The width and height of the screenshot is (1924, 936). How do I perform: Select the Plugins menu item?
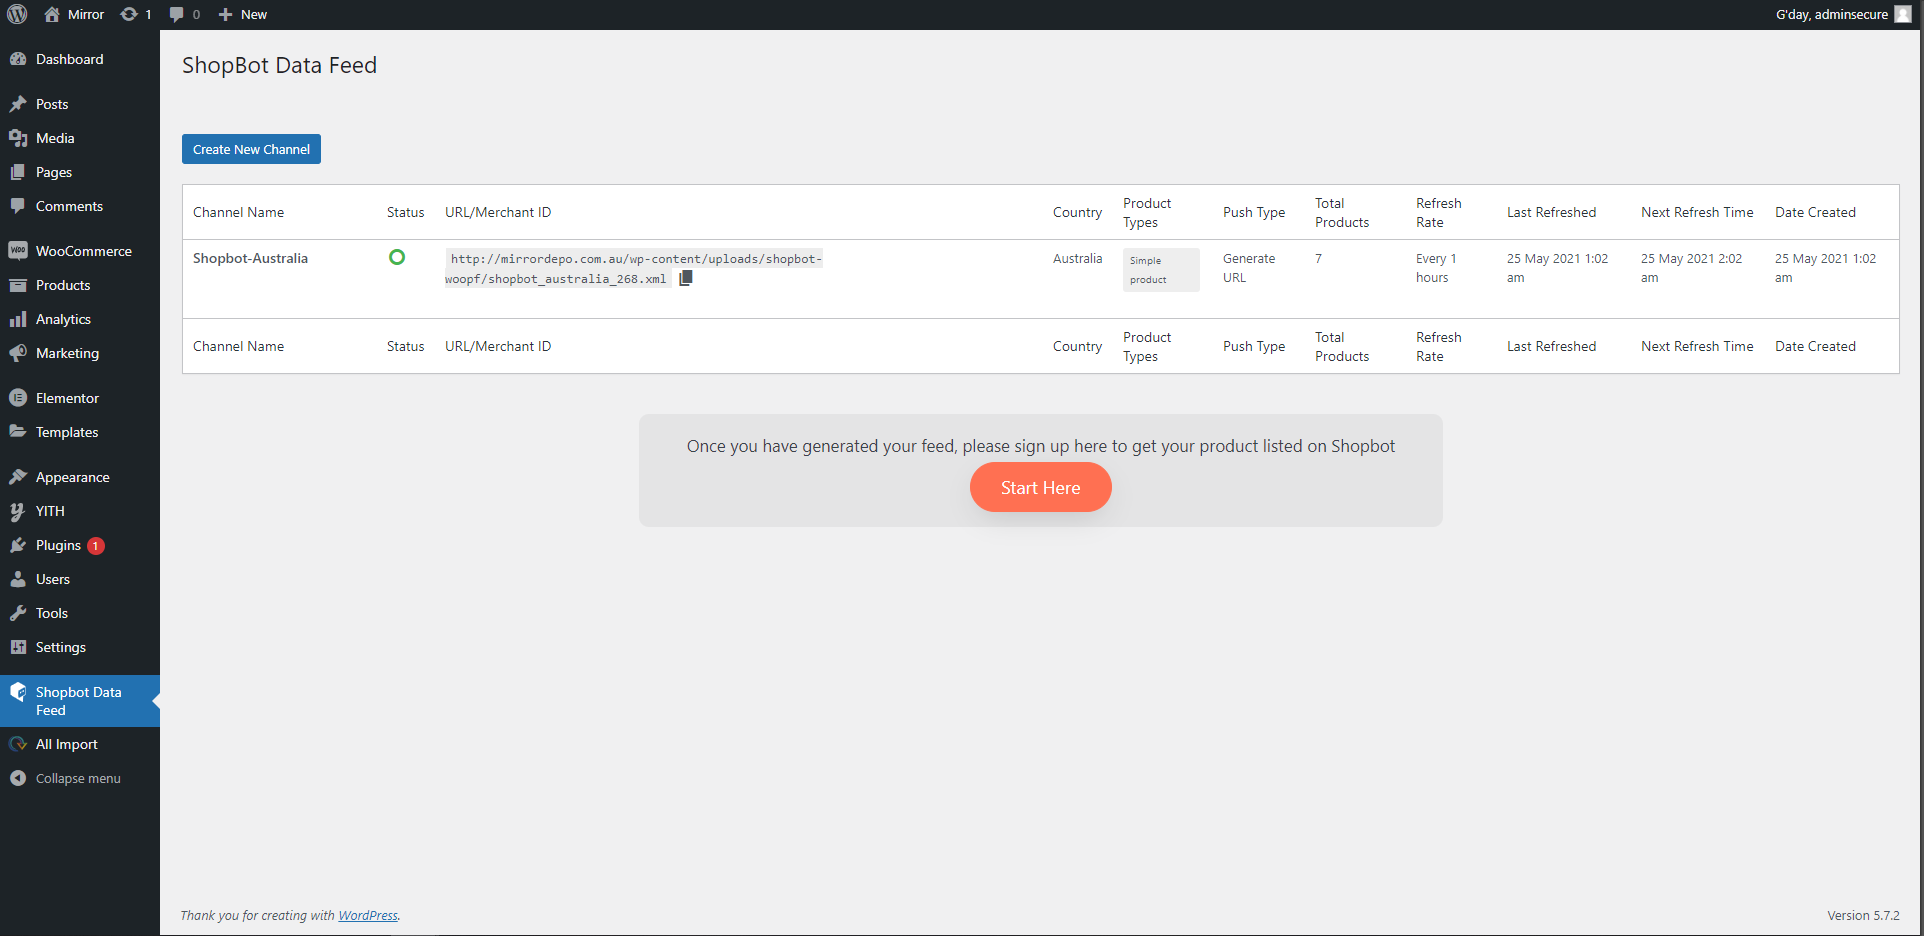coord(80,545)
